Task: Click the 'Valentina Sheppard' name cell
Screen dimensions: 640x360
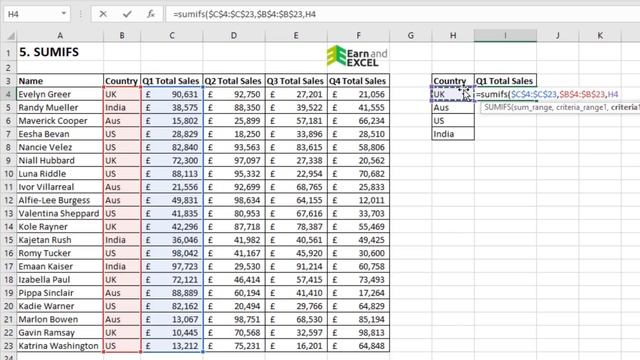Action: pos(60,213)
